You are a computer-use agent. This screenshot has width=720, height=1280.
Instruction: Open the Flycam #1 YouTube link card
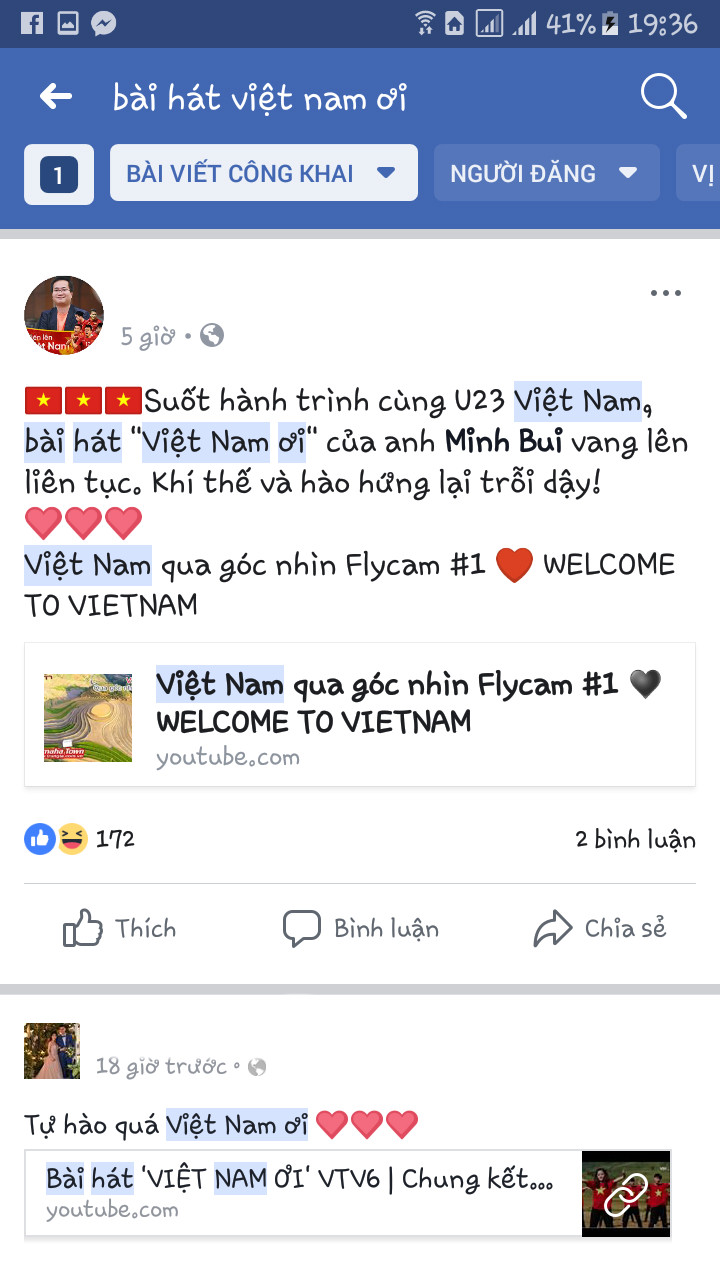(360, 714)
